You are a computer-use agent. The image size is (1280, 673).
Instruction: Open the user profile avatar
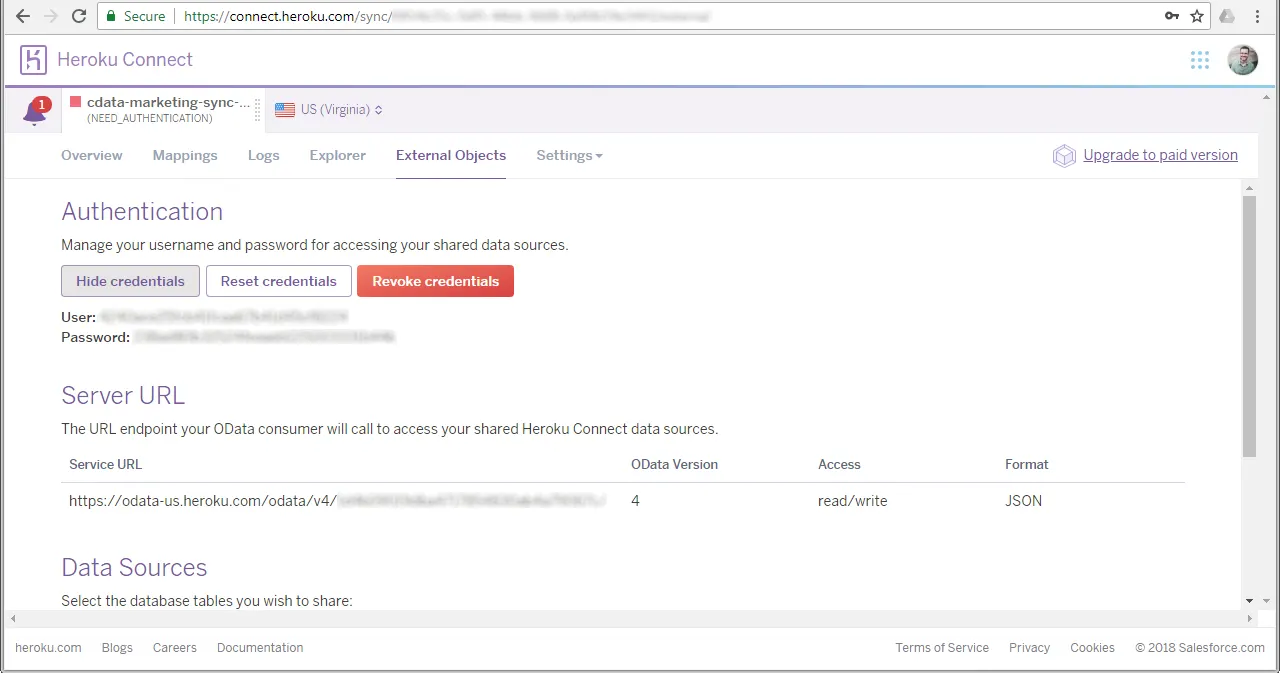point(1243,60)
